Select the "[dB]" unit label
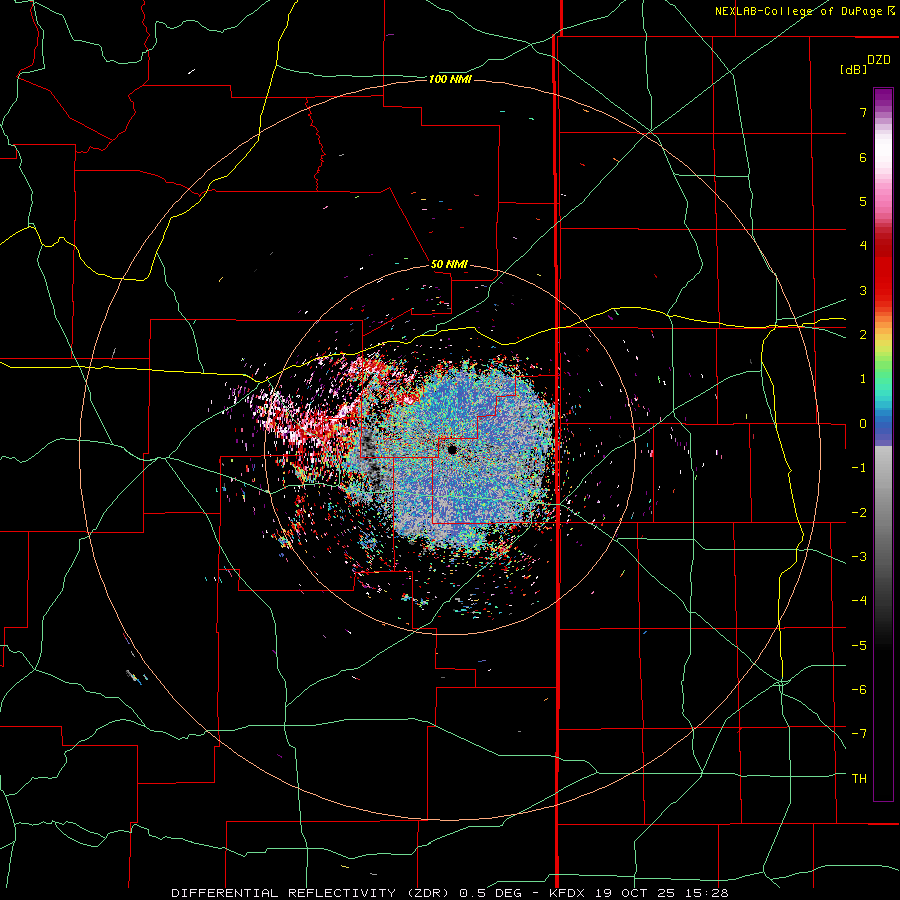Viewport: 900px width, 900px height. point(853,69)
